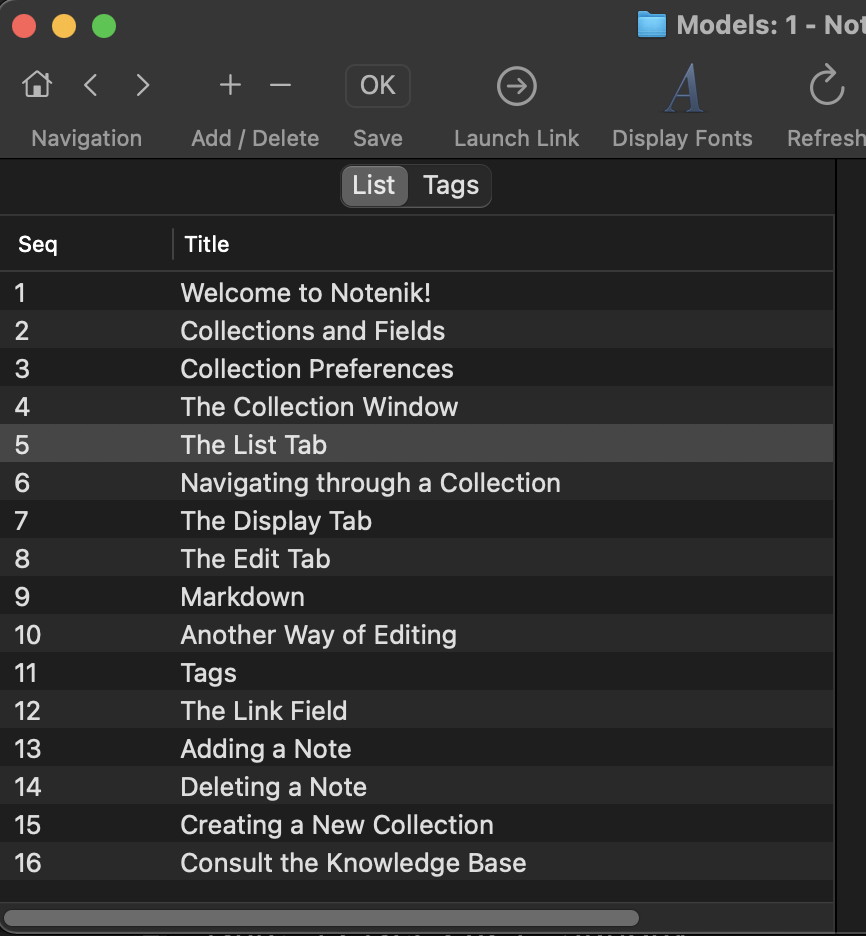Click the green maximize window button
Image resolution: width=866 pixels, height=936 pixels.
pos(104,26)
